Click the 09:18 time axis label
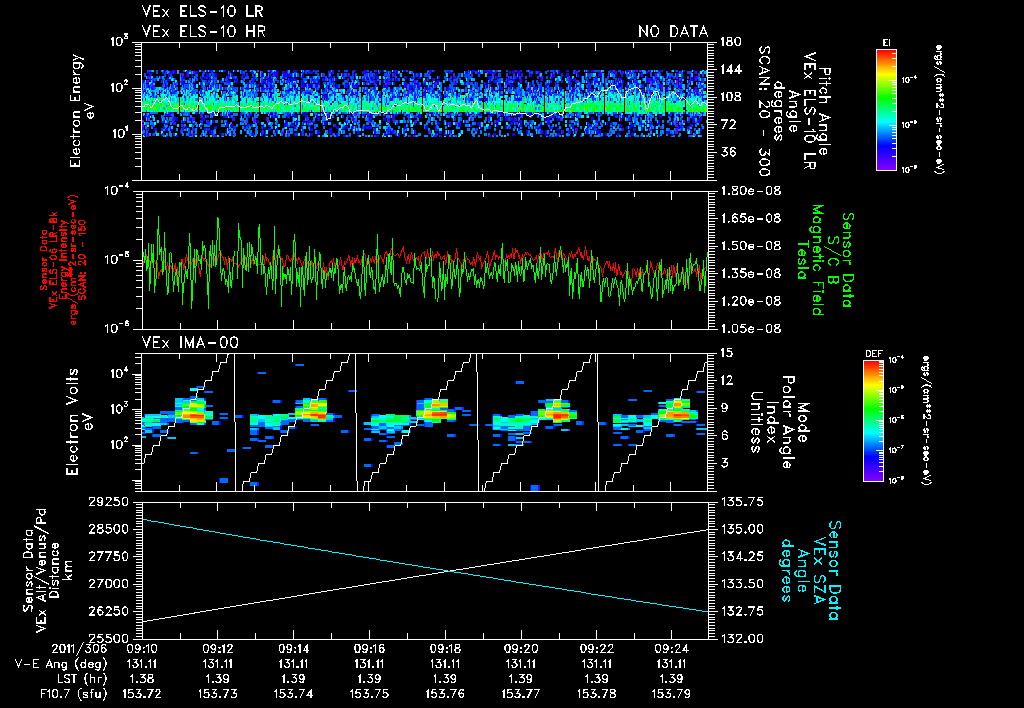Viewport: 1024px width, 708px height. click(445, 650)
